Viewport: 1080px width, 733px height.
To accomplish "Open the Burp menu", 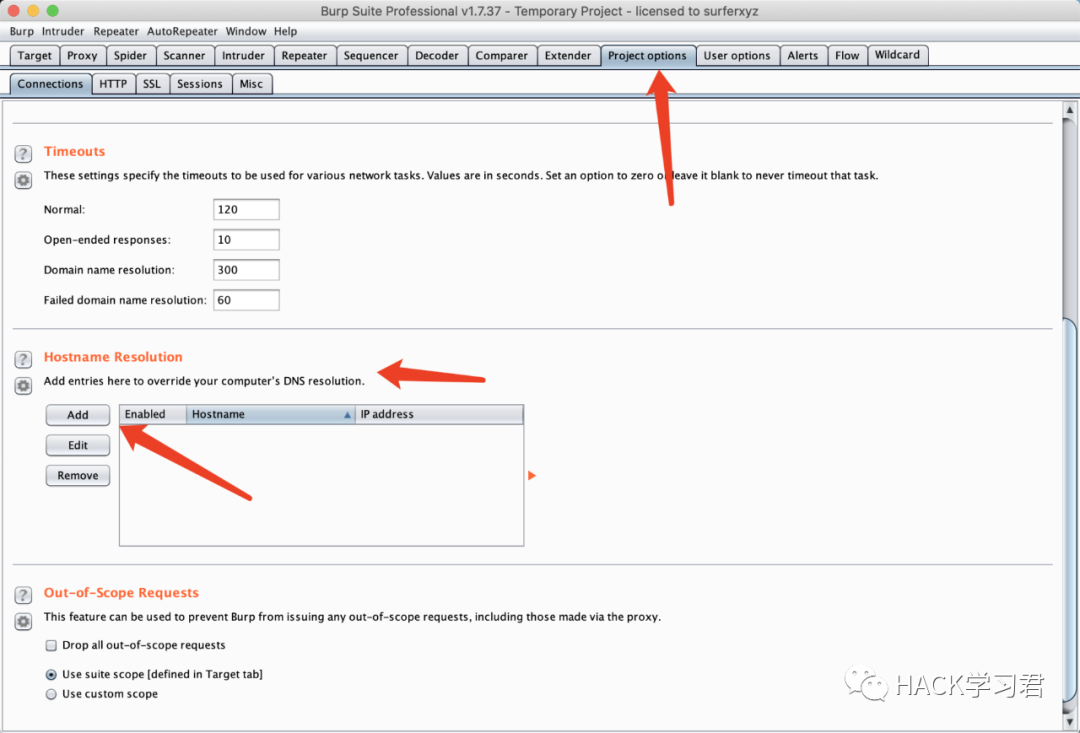I will [21, 31].
